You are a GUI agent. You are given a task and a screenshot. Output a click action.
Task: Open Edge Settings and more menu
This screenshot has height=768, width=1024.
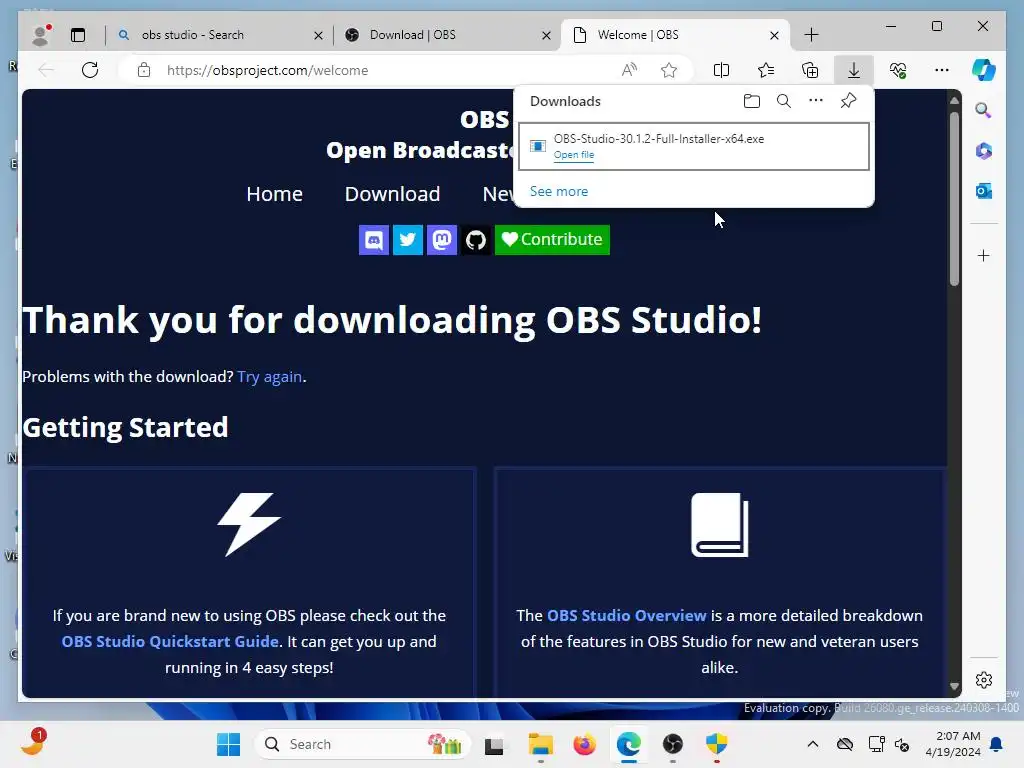(942, 70)
